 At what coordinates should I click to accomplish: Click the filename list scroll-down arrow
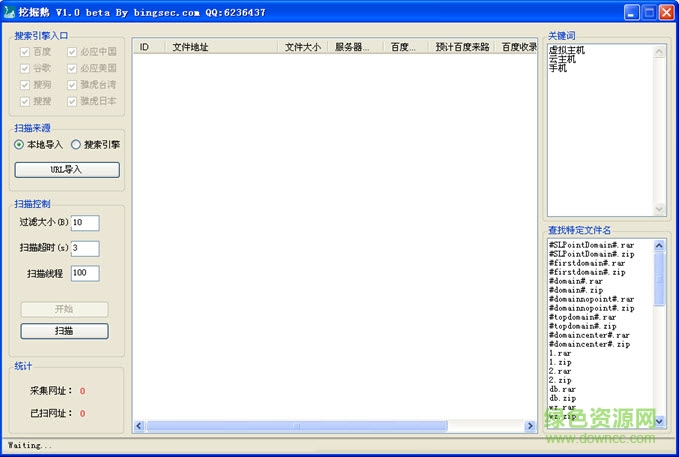(x=659, y=421)
